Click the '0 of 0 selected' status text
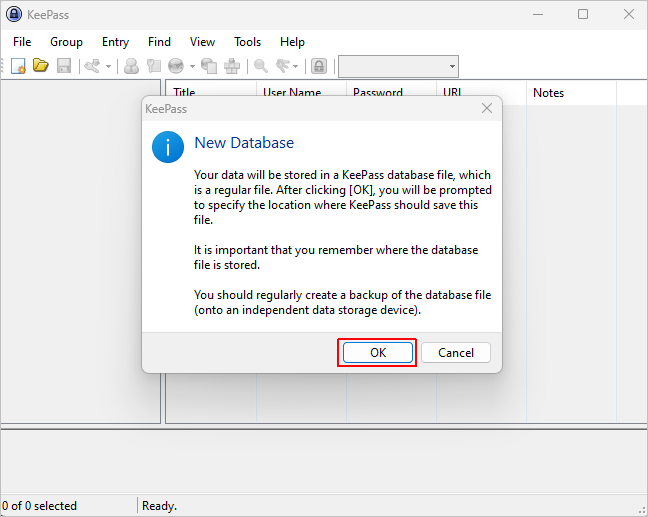The image size is (648, 517). (39, 506)
